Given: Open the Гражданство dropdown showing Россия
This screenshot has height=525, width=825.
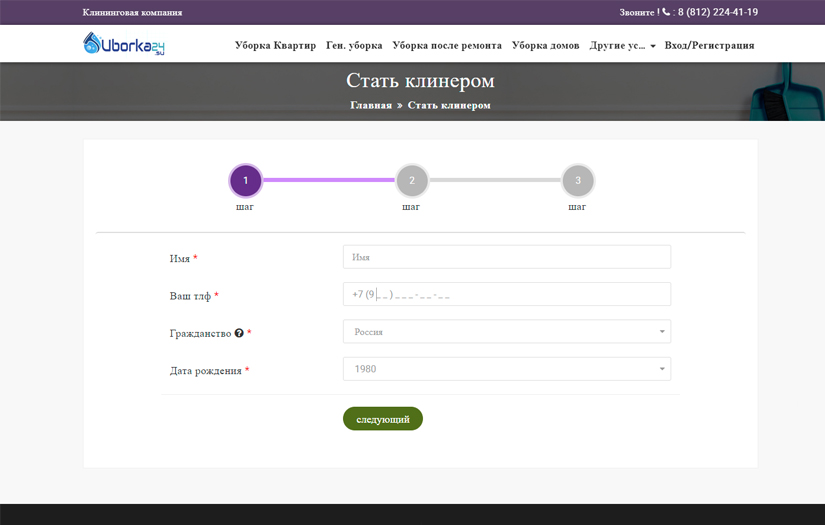Looking at the screenshot, I should pyautogui.click(x=506, y=332).
